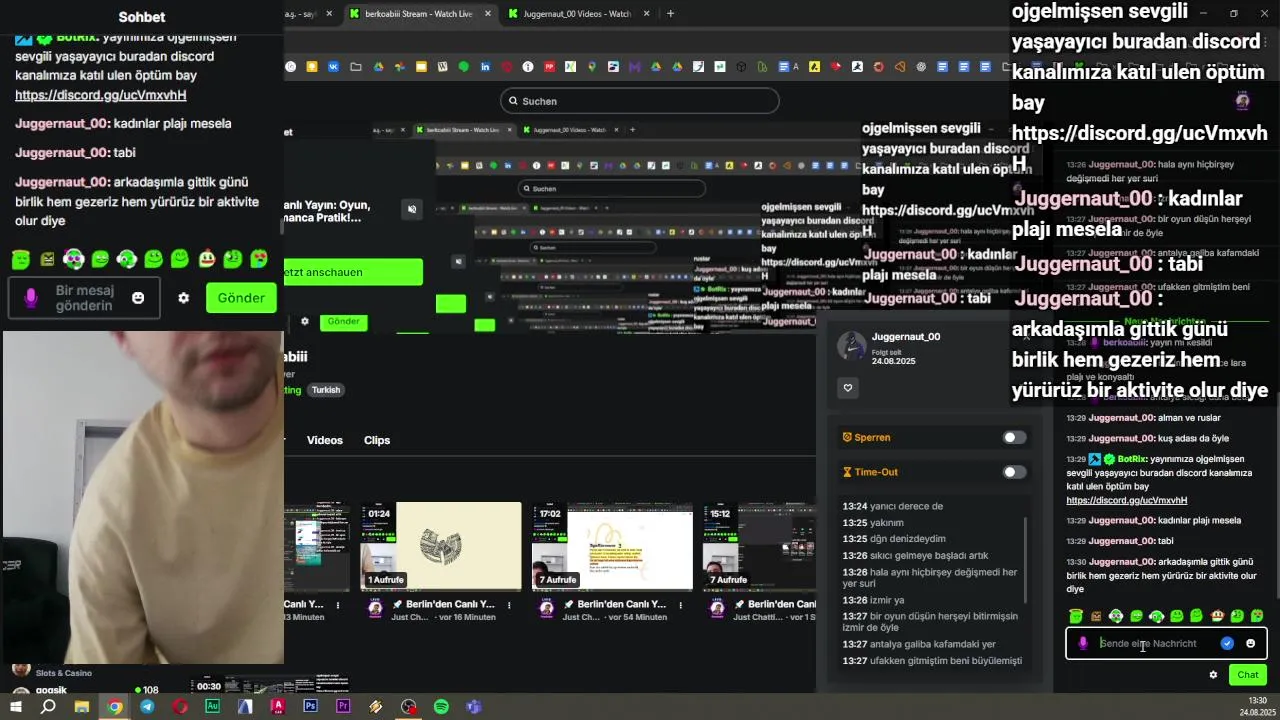This screenshot has height=720, width=1280.
Task: Open settings gear next to large Gönder button
Action: 183,298
